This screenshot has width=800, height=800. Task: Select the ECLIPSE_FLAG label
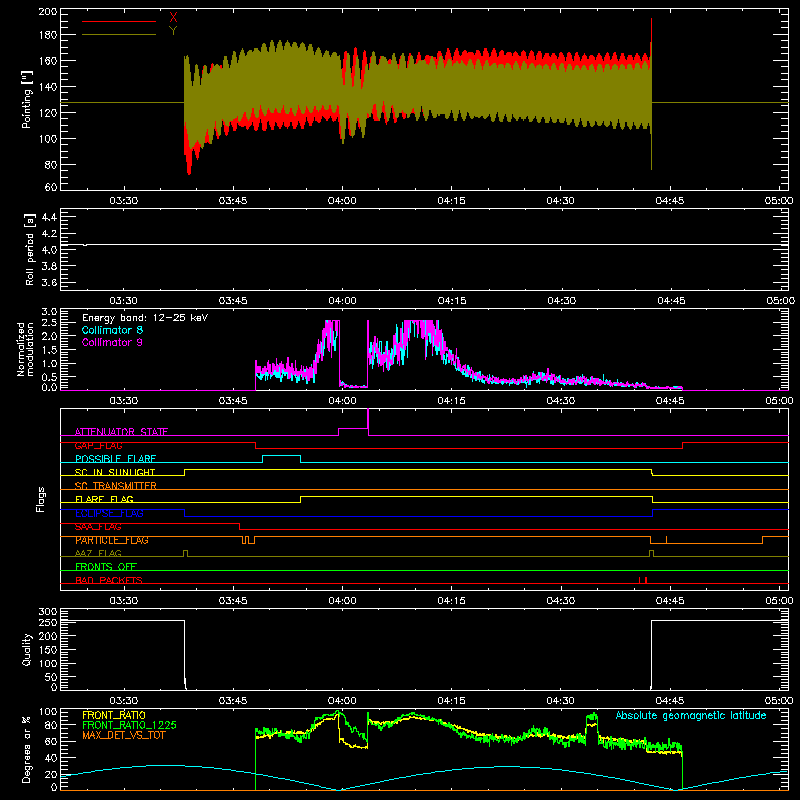[109, 513]
